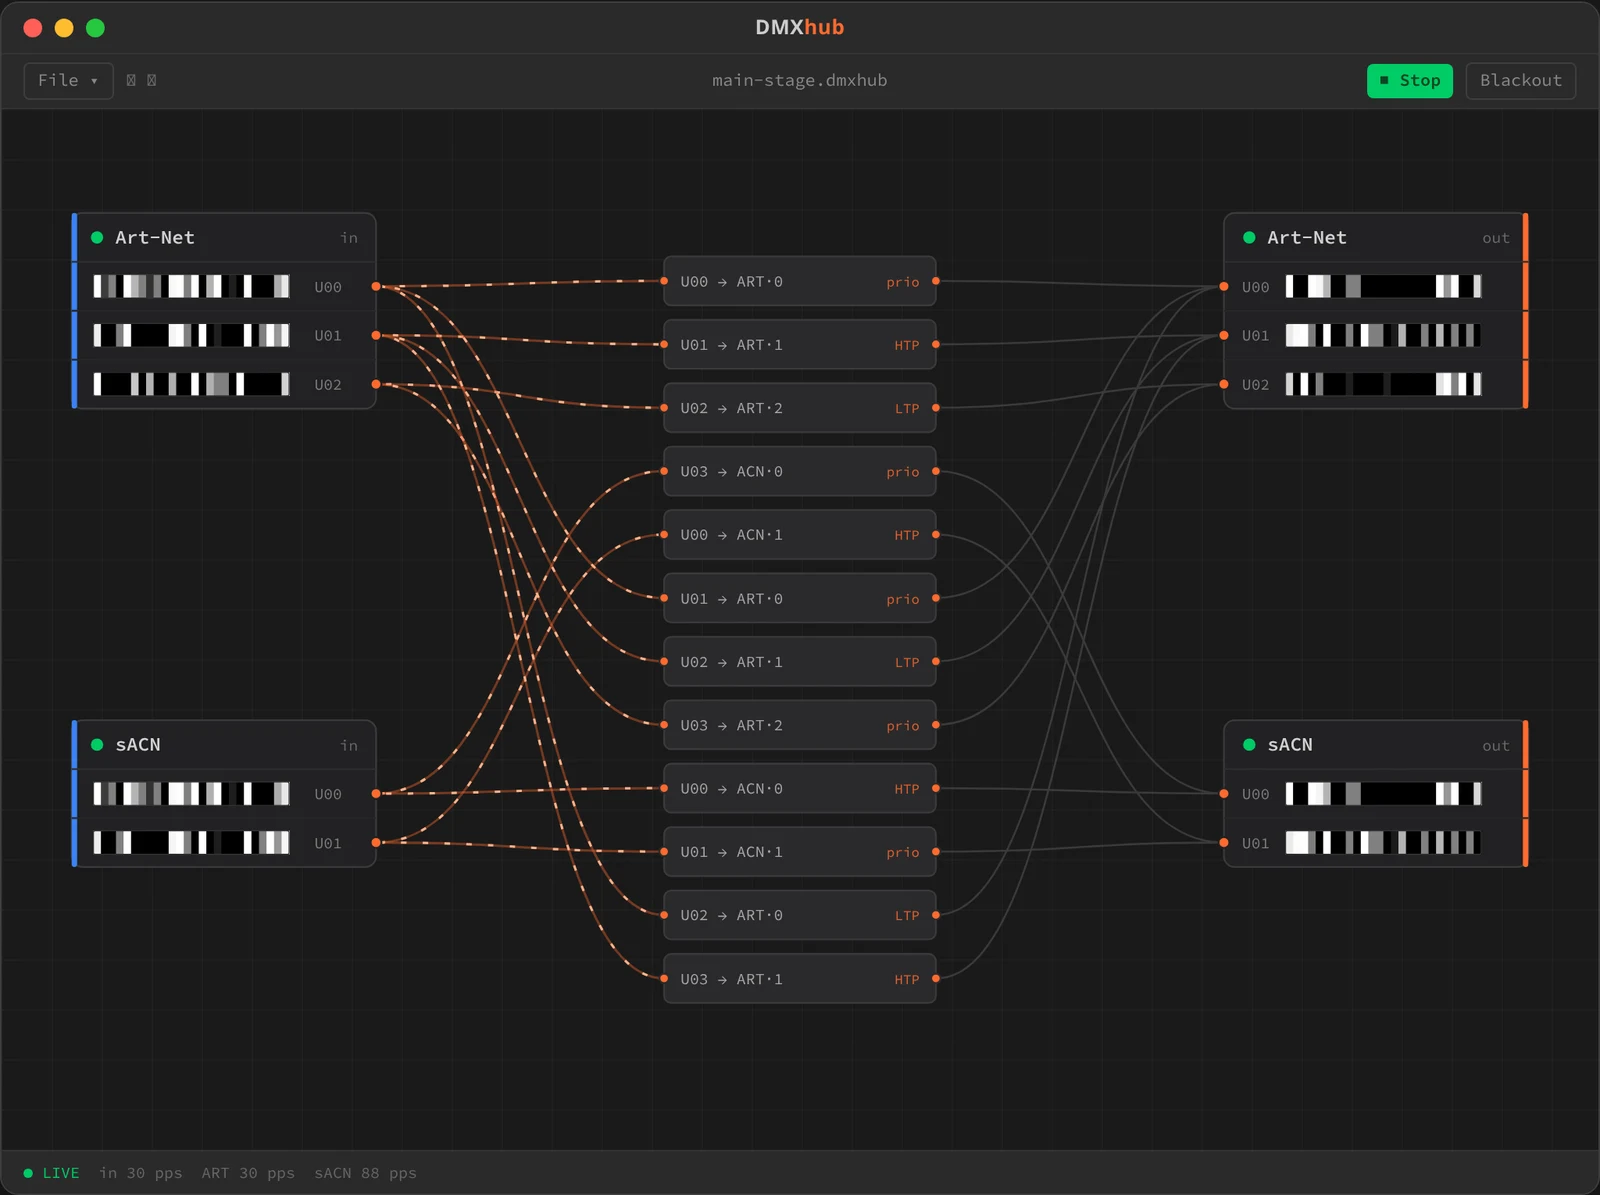This screenshot has height=1195, width=1600.
Task: Click output port of Art-Net in U02
Action: coord(376,384)
